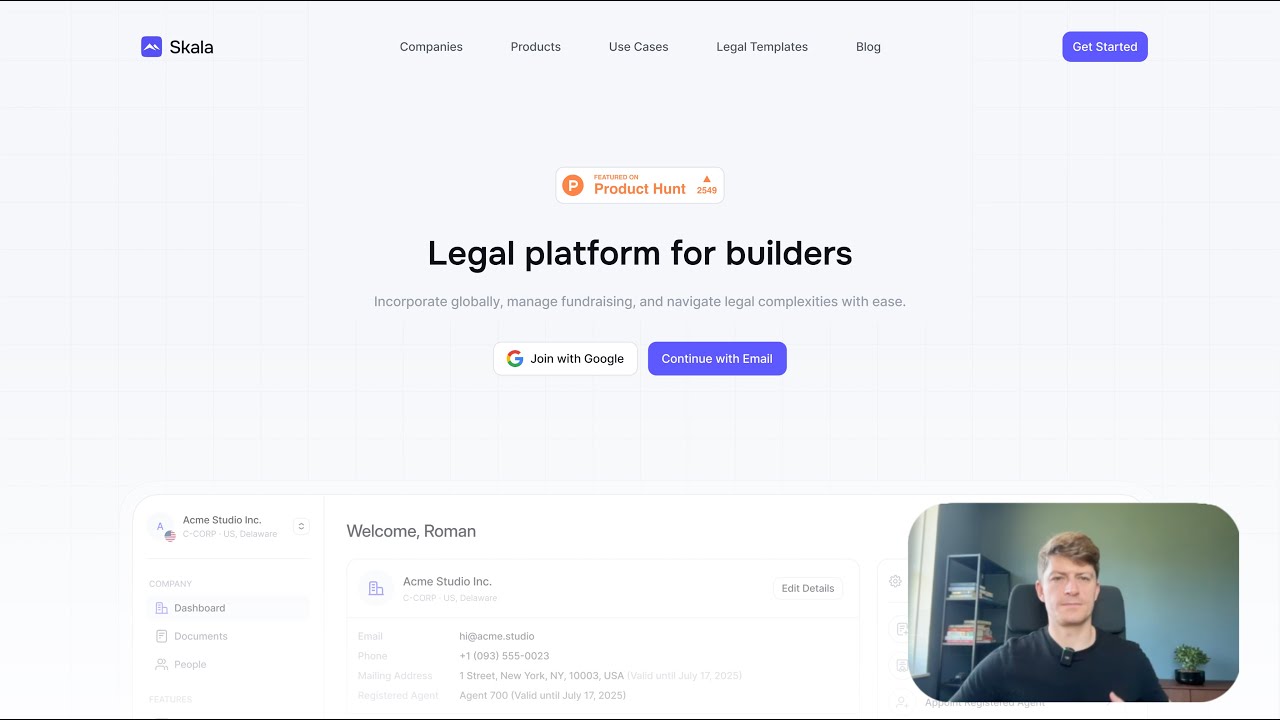
Task: Click the Acme Studio avatar with US flag
Action: pyautogui.click(x=162, y=528)
